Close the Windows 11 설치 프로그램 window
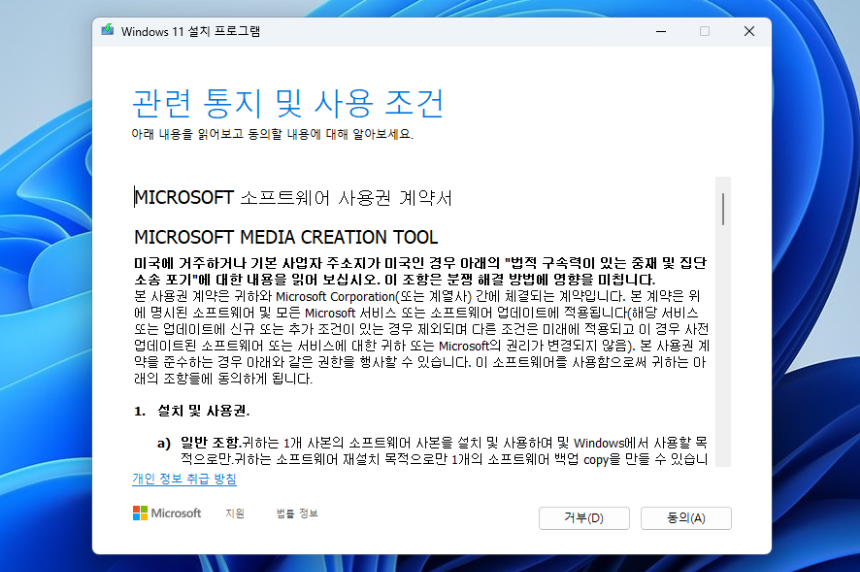The image size is (860, 572). 749,31
